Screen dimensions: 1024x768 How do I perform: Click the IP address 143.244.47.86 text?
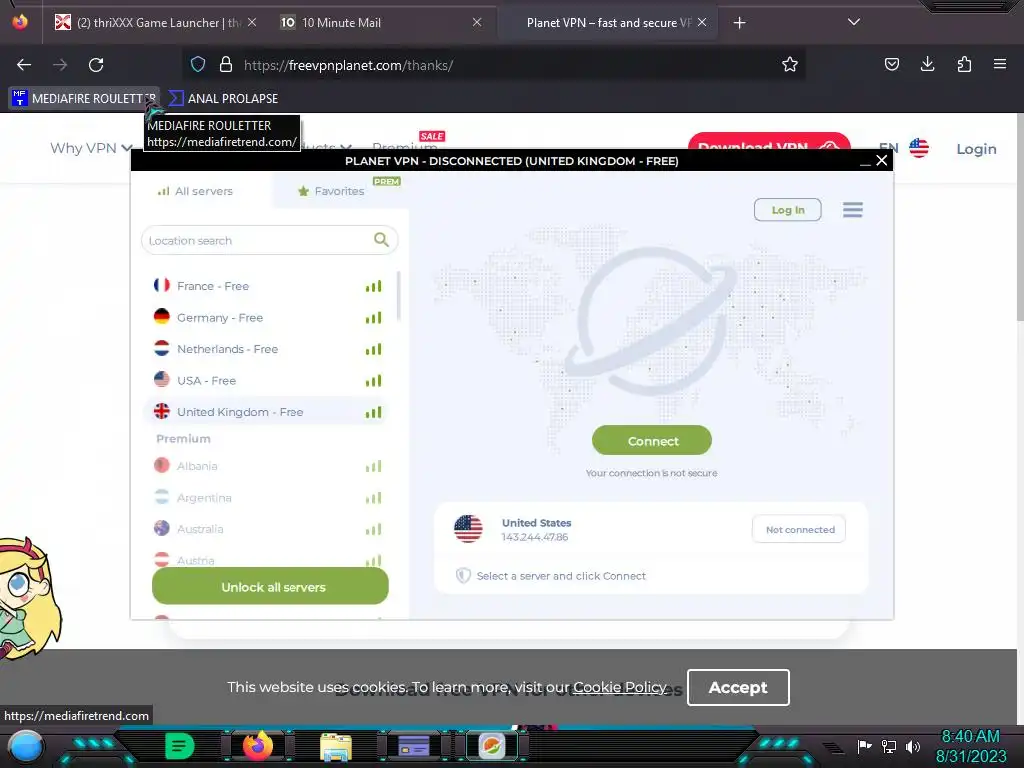[x=534, y=537]
